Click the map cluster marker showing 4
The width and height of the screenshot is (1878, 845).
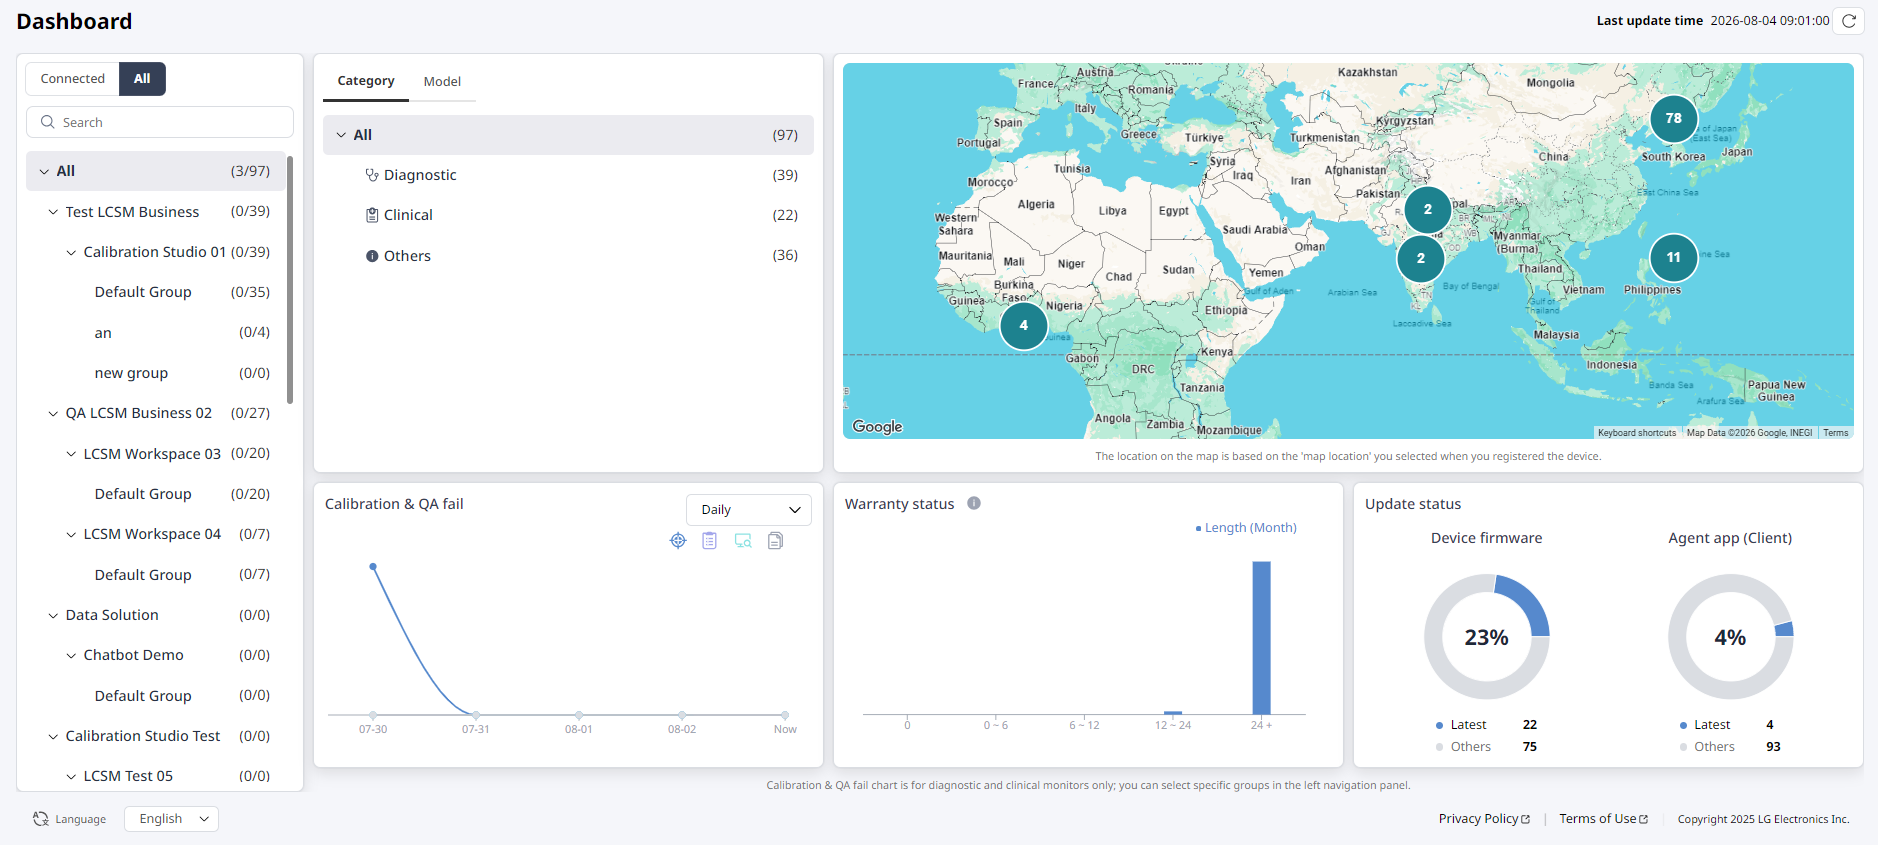[x=1023, y=325]
